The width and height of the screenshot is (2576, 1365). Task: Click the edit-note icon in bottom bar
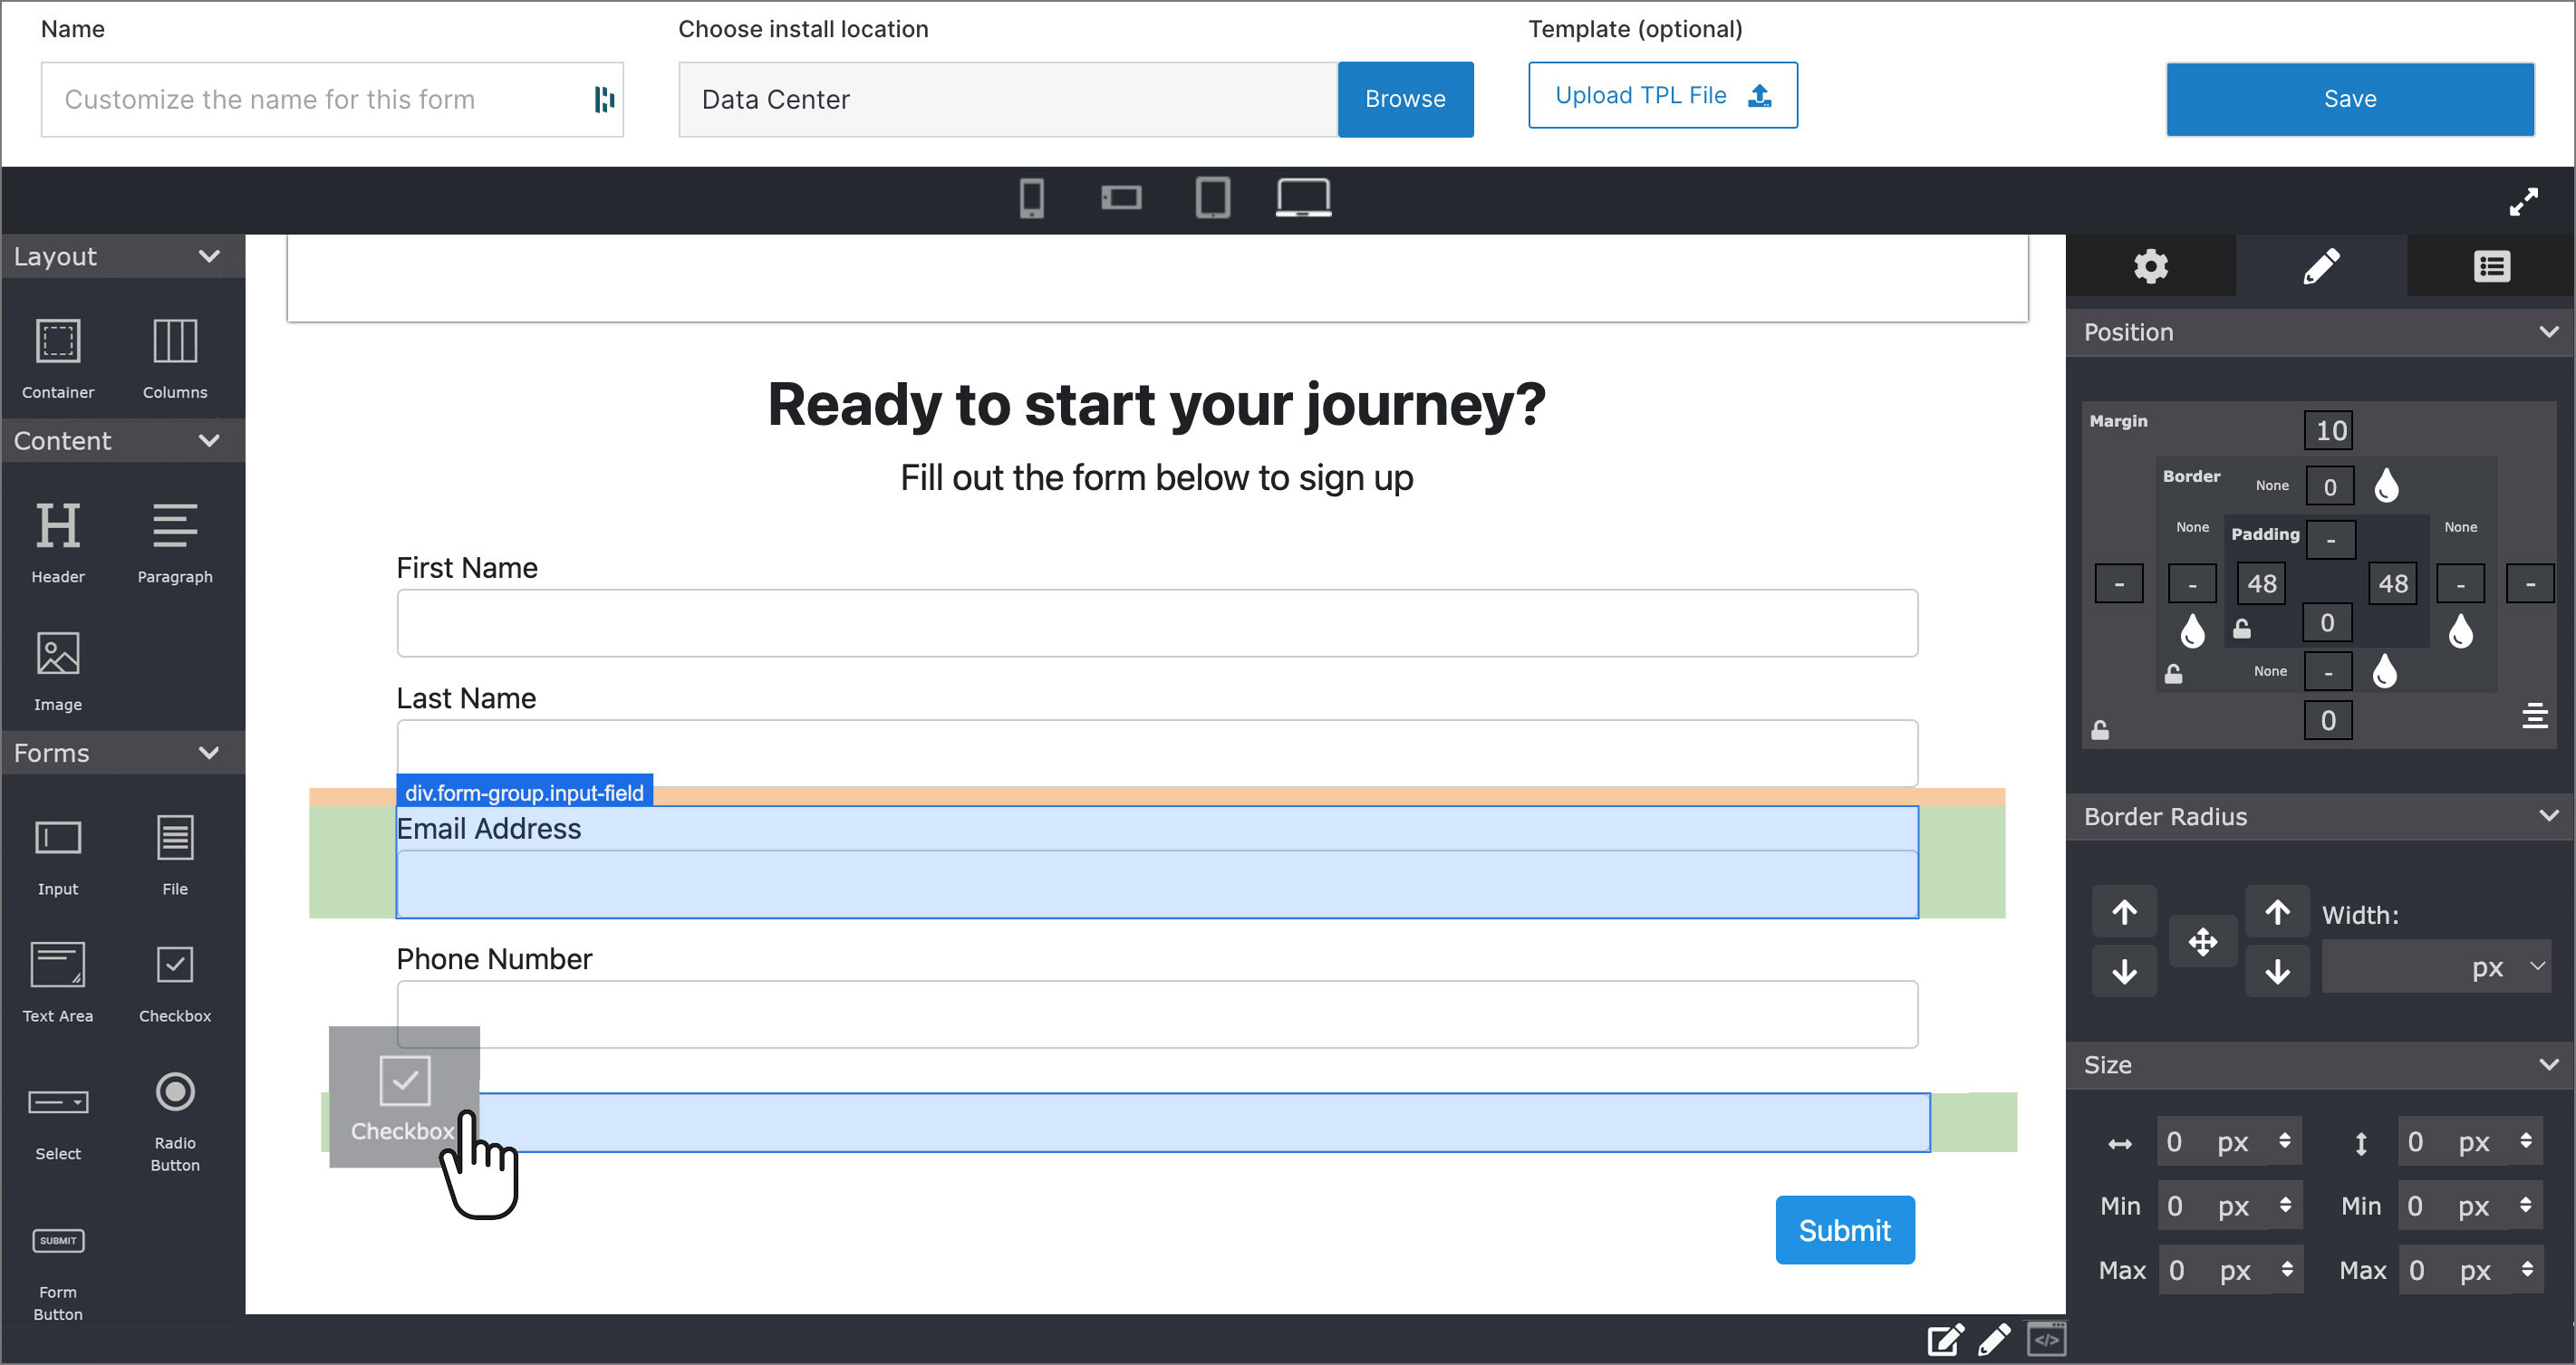pyautogui.click(x=1945, y=1339)
